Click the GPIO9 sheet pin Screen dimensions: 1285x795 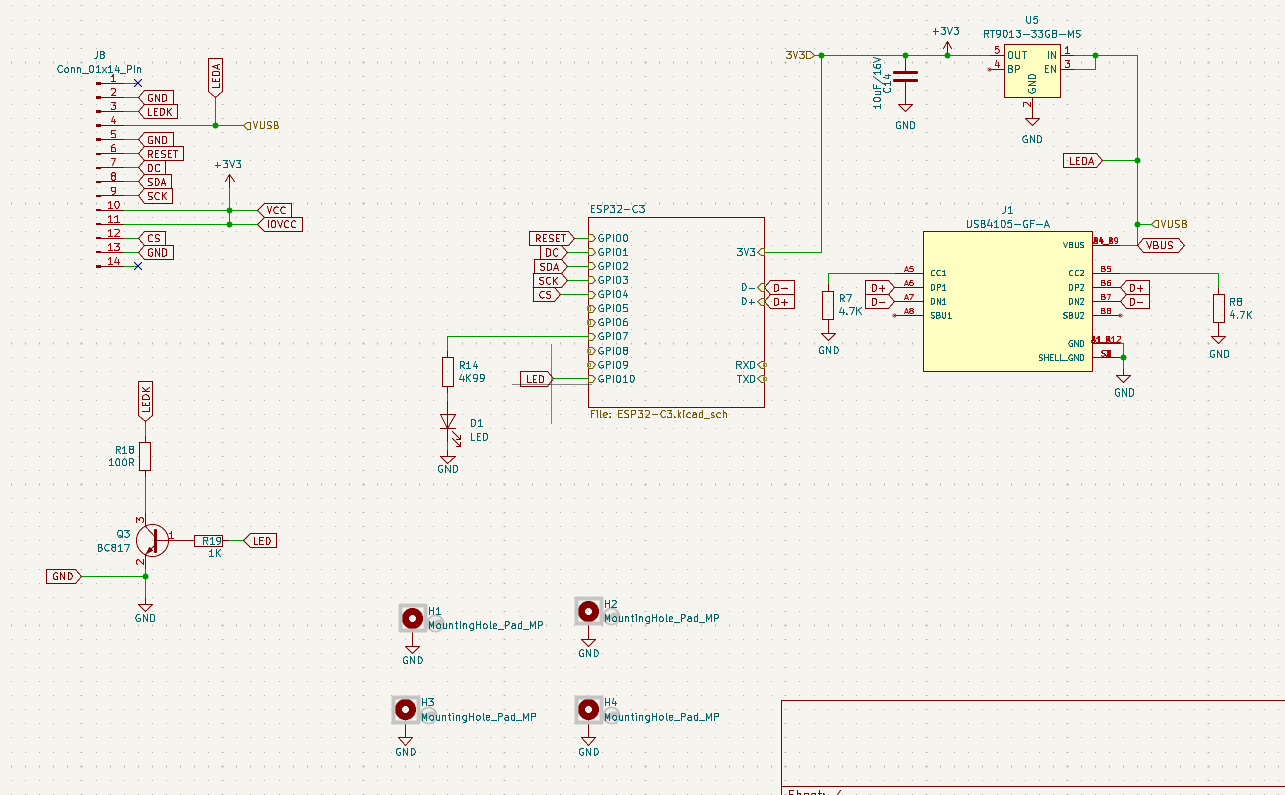pyautogui.click(x=609, y=365)
